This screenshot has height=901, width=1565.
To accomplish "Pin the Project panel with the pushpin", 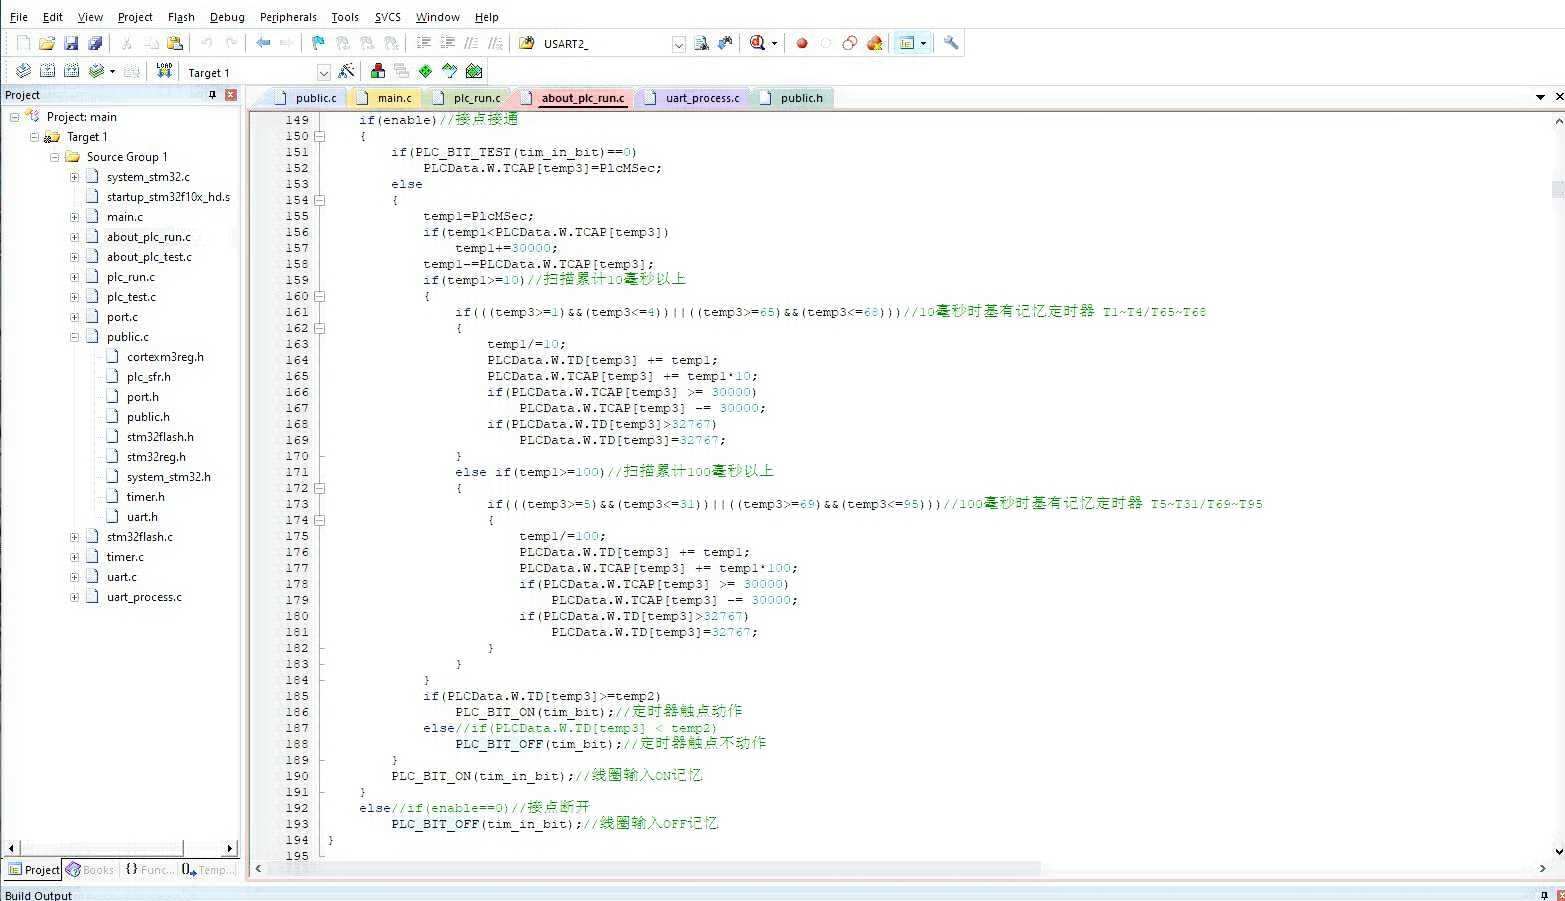I will 212,95.
